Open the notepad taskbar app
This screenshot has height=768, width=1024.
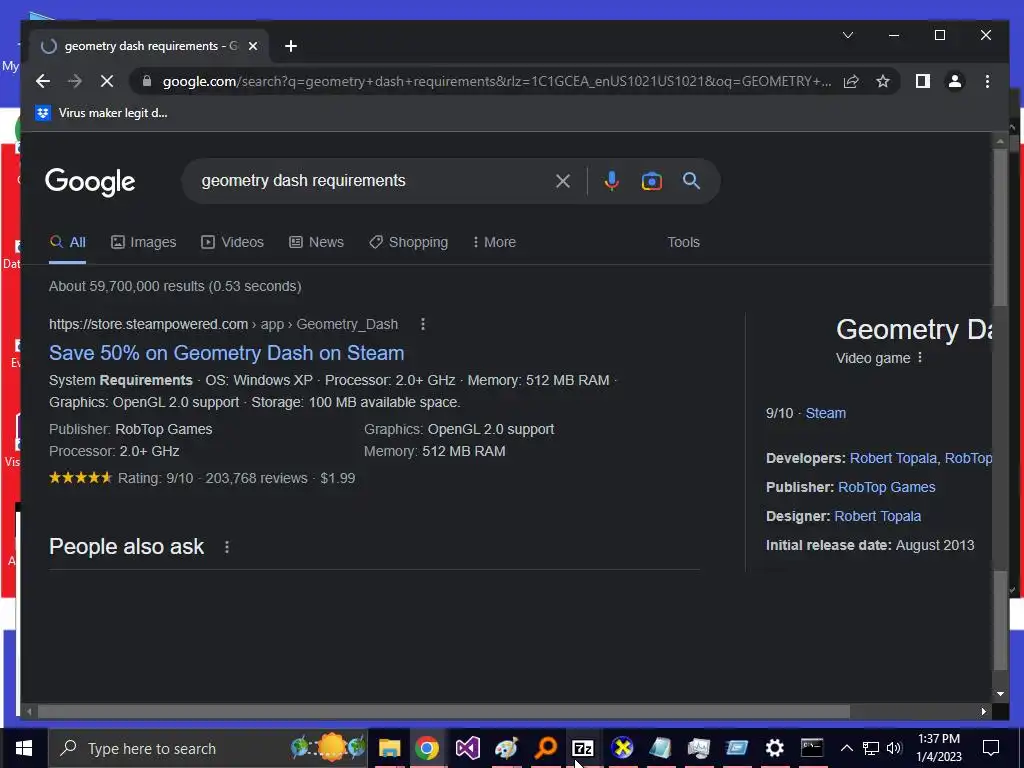(660, 748)
